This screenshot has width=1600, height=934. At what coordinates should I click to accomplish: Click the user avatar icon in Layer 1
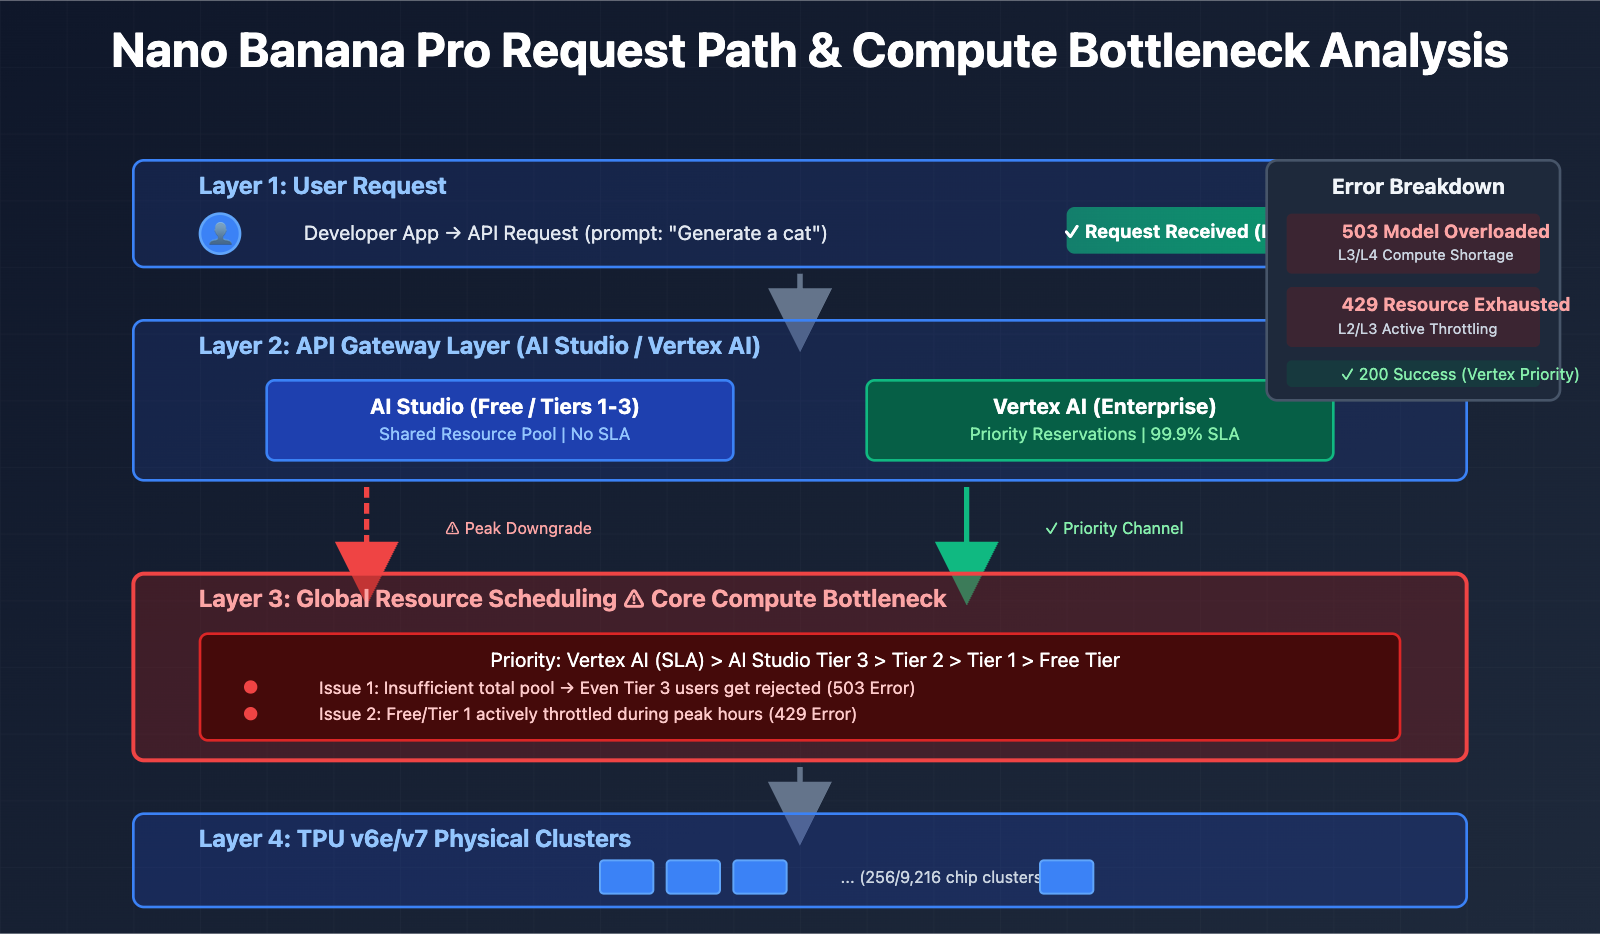pyautogui.click(x=220, y=233)
